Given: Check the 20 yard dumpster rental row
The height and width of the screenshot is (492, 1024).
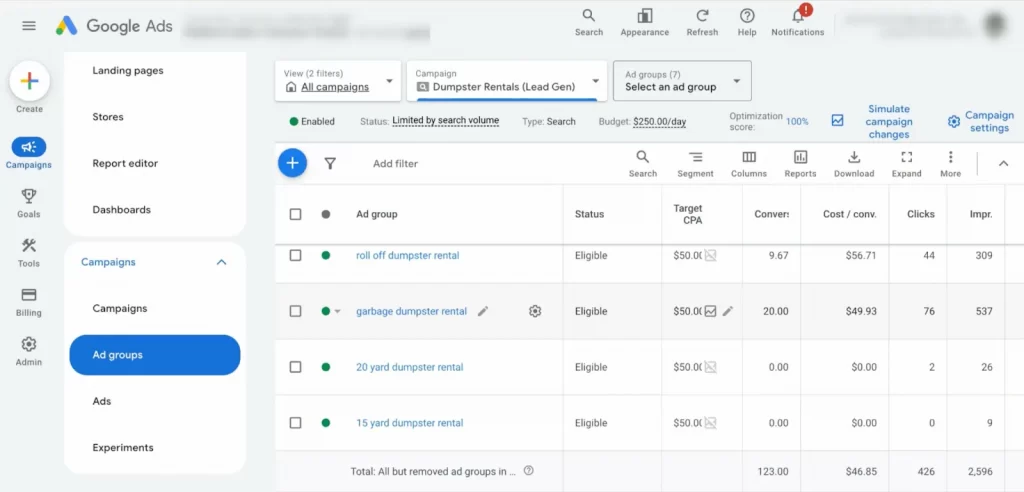Looking at the screenshot, I should [295, 367].
